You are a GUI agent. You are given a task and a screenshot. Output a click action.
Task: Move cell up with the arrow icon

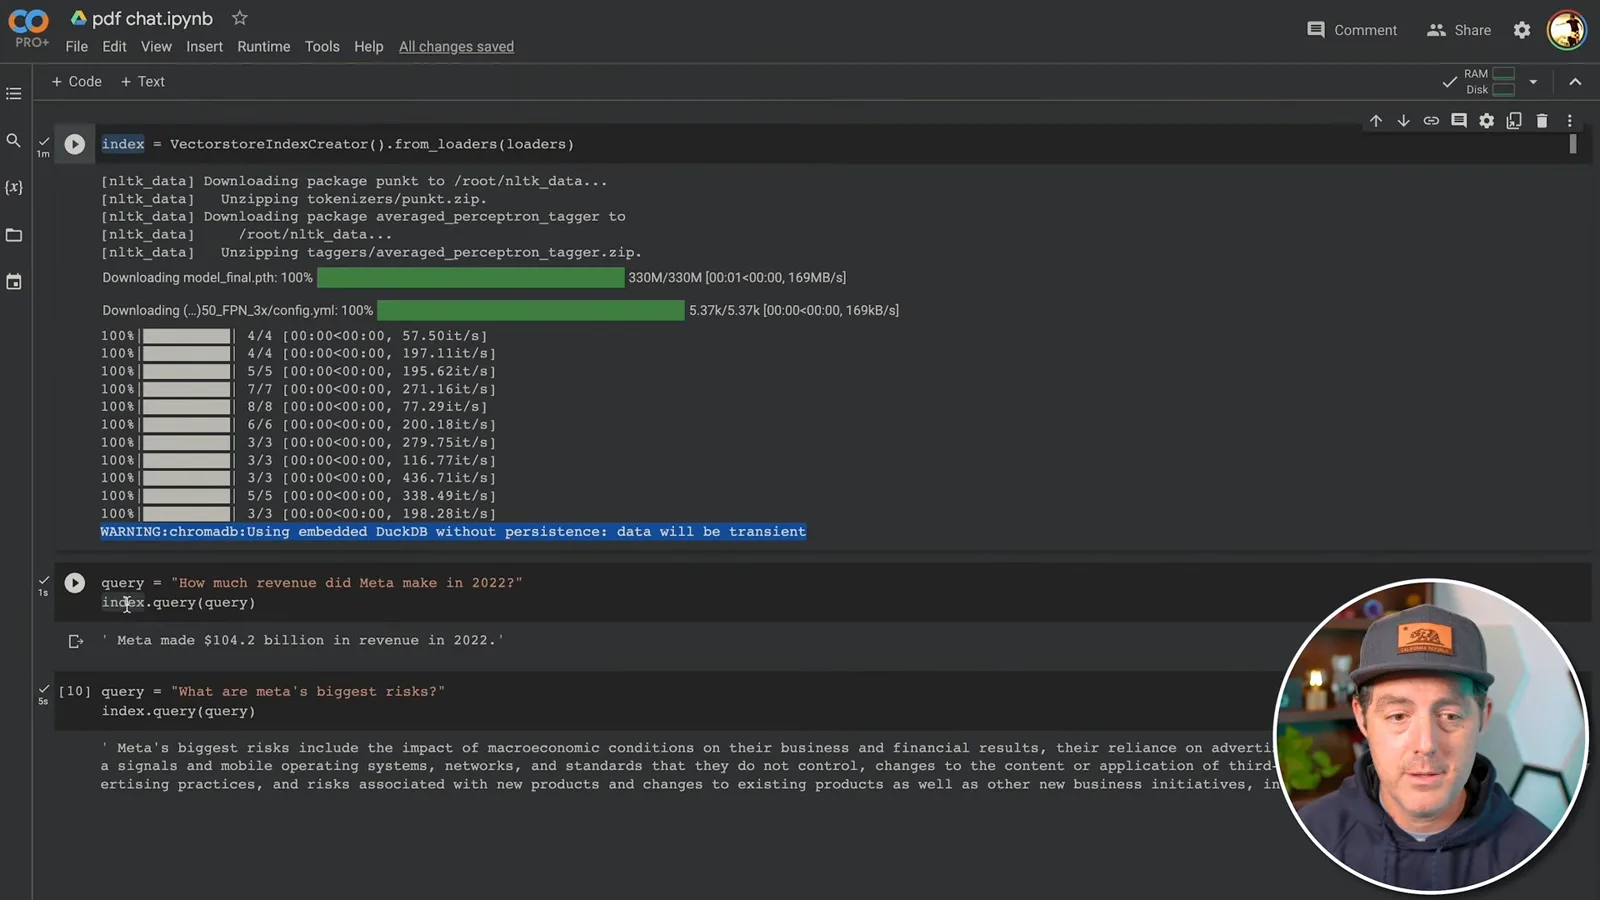[1376, 121]
